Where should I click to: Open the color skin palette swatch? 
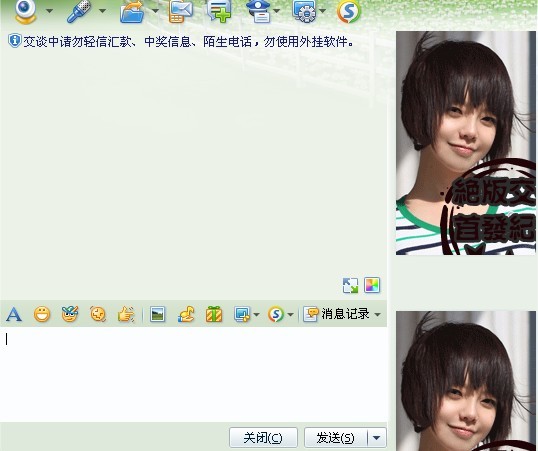point(372,285)
